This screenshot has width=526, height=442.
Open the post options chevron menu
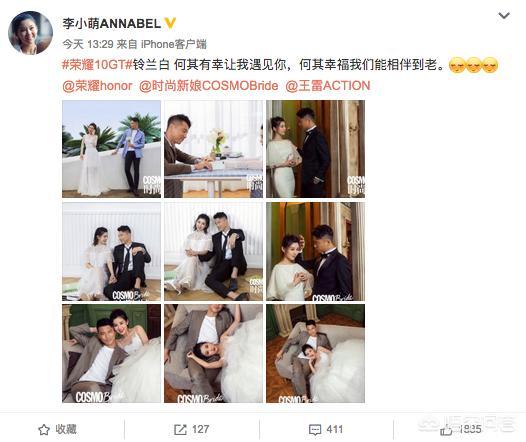pyautogui.click(x=504, y=16)
